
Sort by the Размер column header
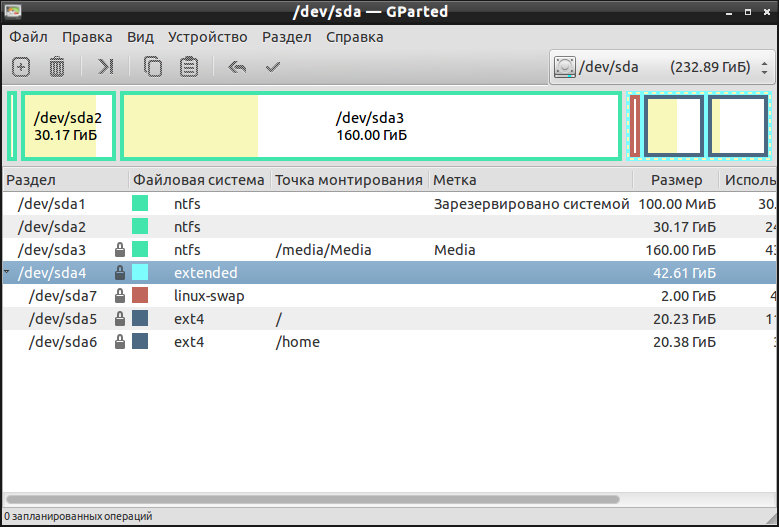pos(676,180)
